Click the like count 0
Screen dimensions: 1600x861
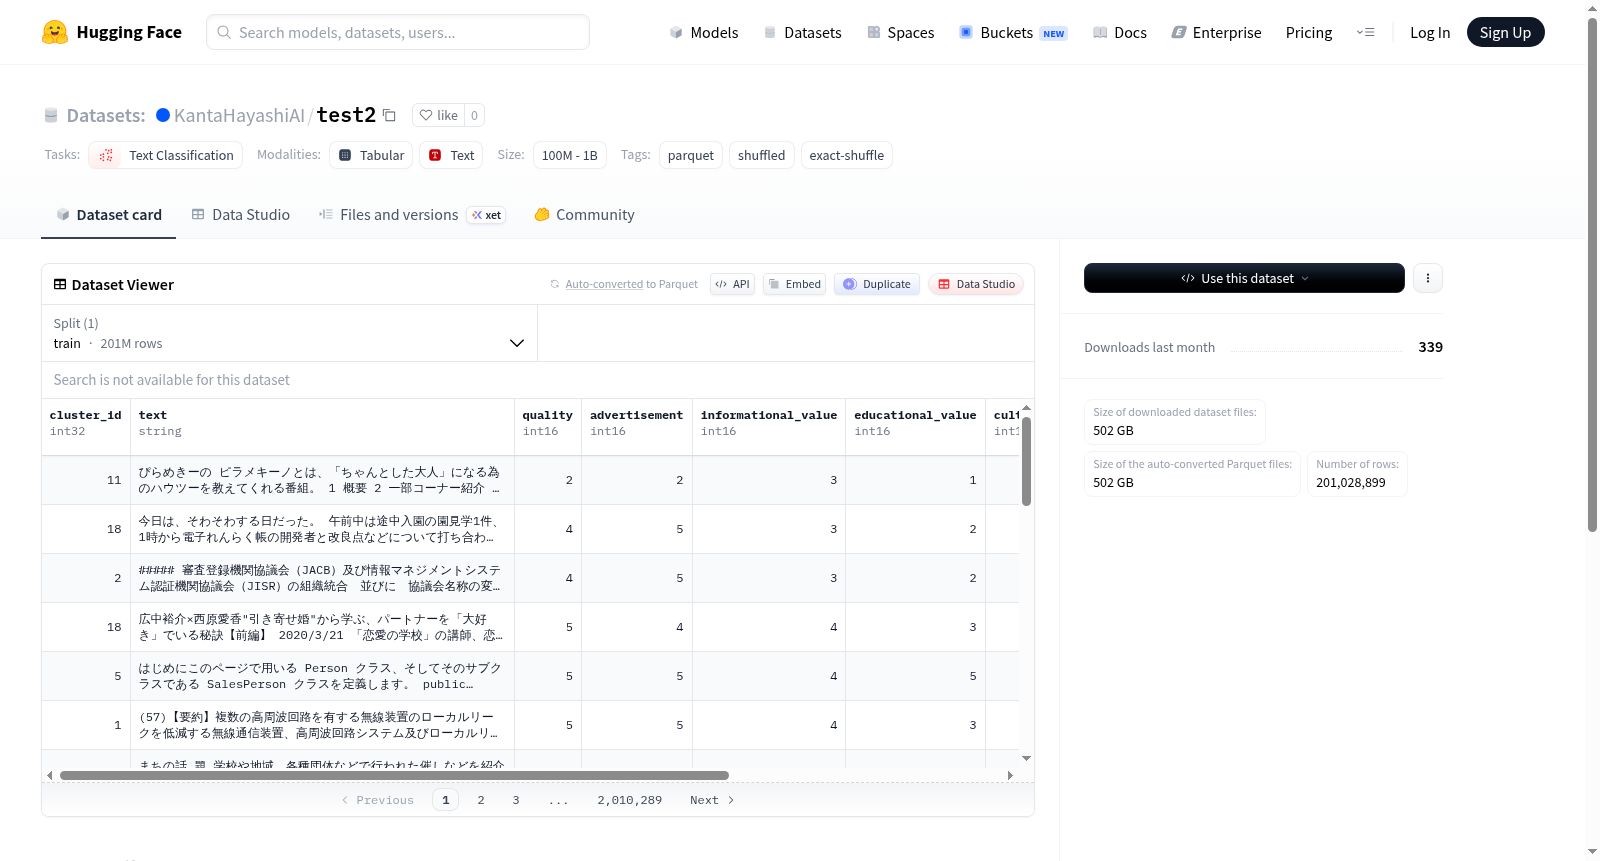(x=474, y=115)
